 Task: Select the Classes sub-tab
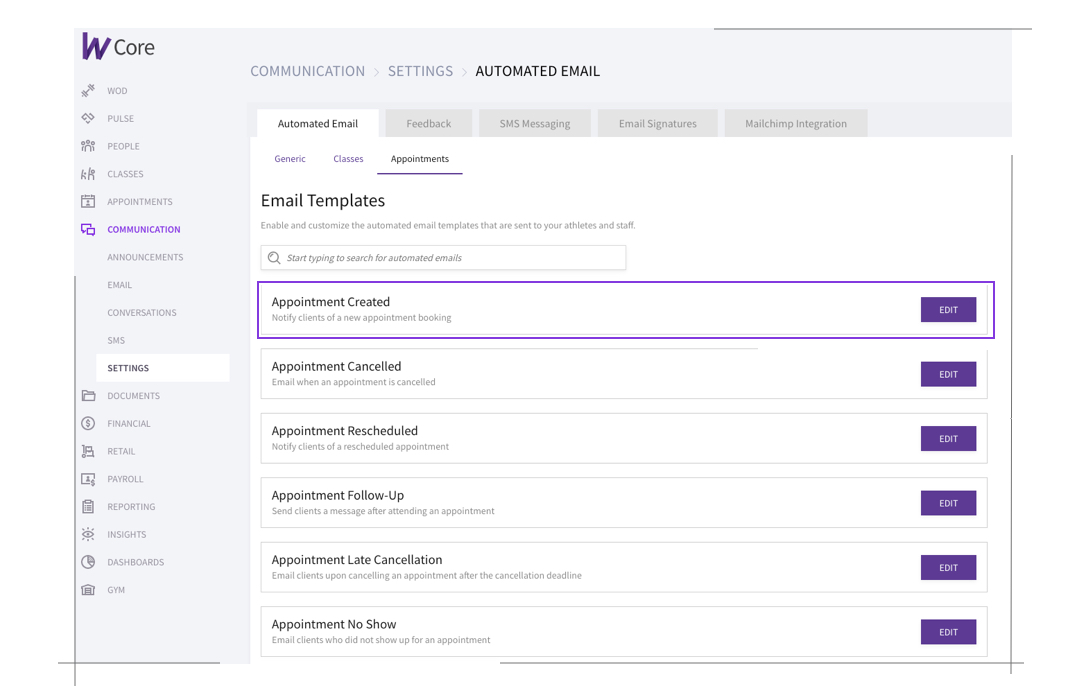348,159
